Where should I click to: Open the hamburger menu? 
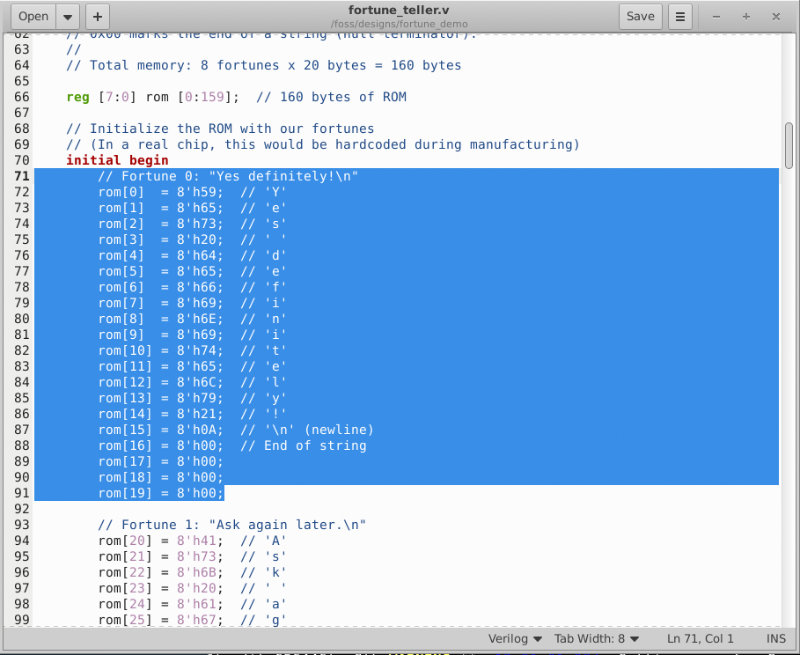tap(678, 16)
